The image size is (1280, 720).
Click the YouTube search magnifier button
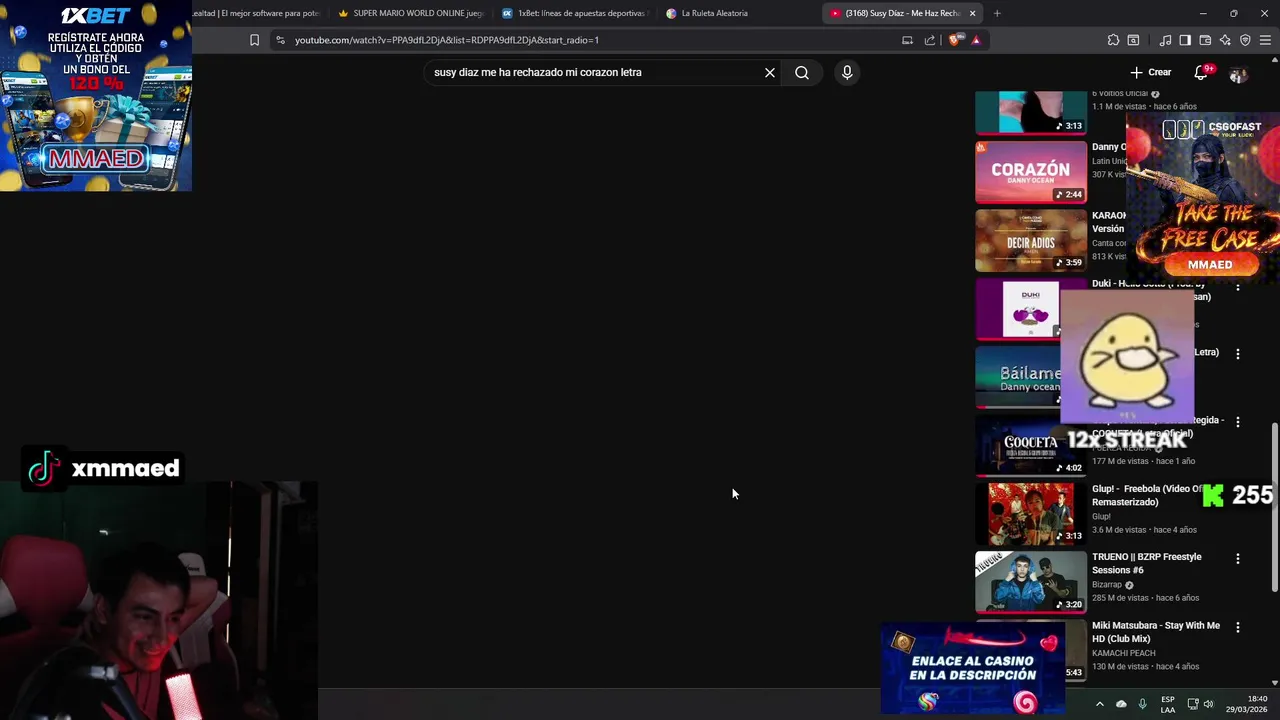tap(802, 72)
